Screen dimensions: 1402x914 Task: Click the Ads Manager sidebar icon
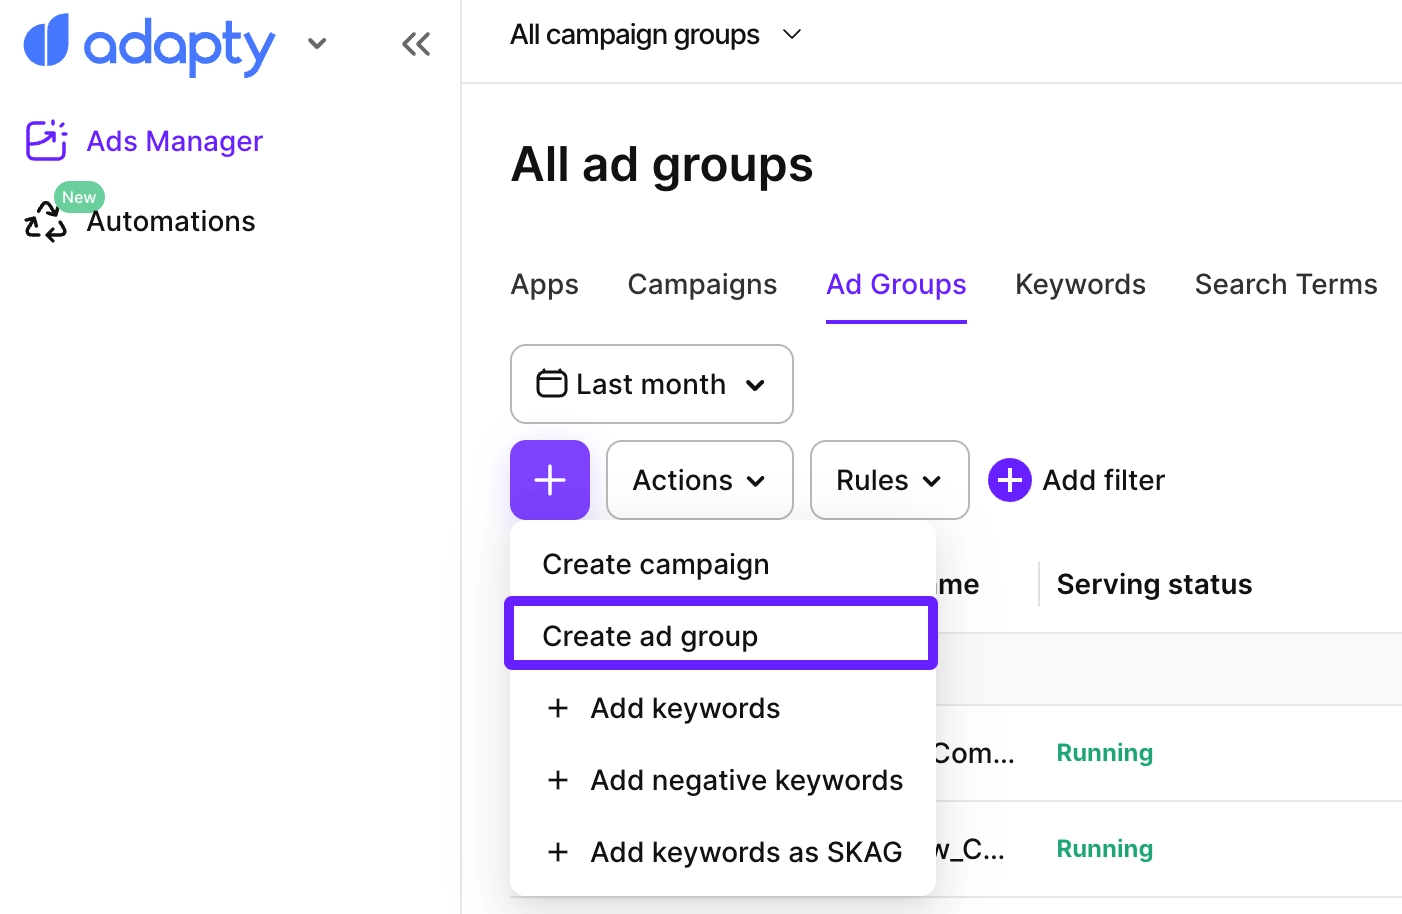45,140
